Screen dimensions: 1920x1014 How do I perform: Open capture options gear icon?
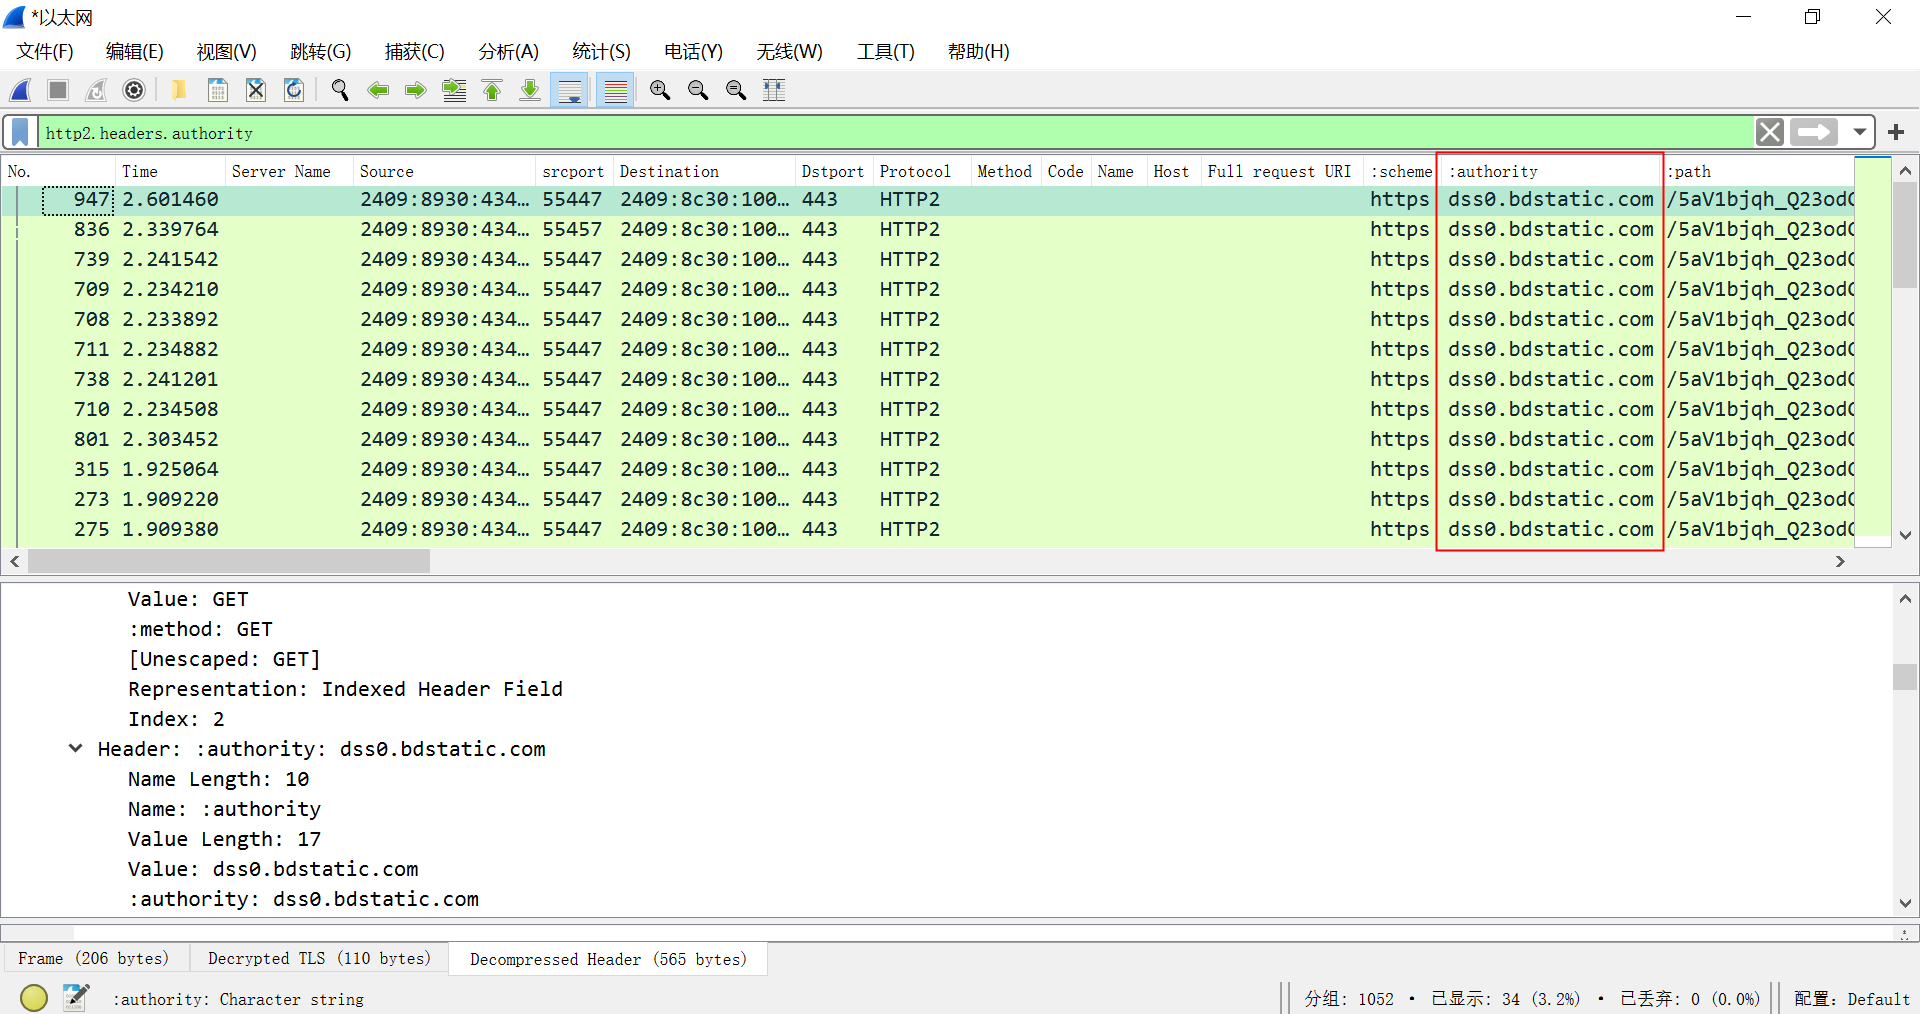(134, 91)
